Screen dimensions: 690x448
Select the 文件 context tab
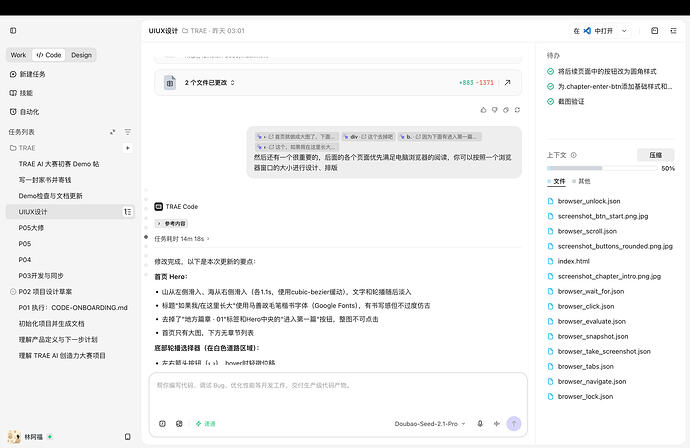(x=557, y=181)
